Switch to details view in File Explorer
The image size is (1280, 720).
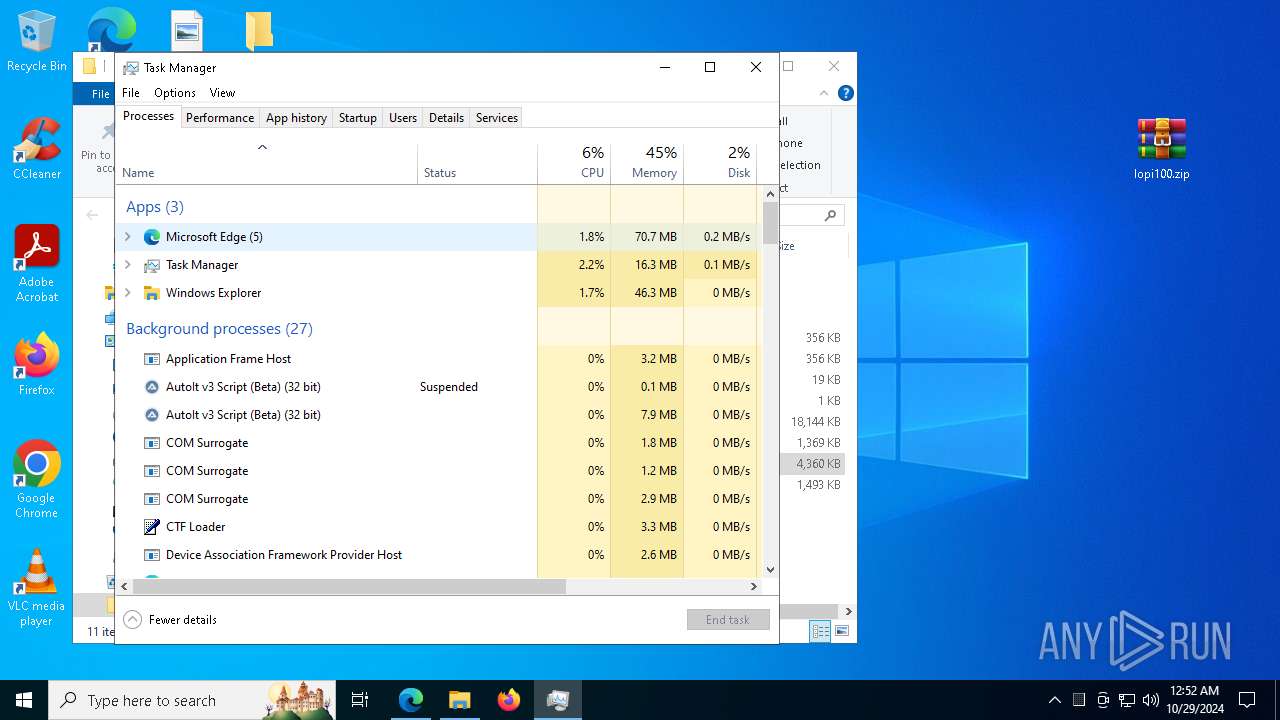coord(821,631)
